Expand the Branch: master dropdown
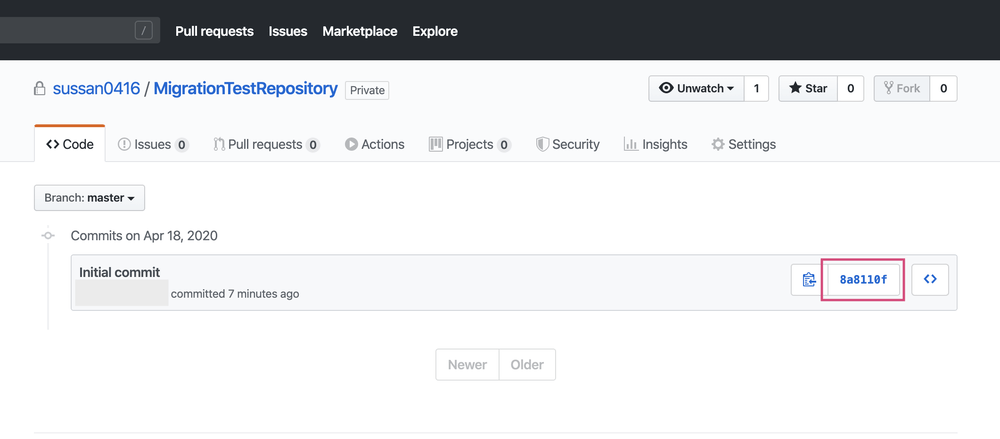1000x439 pixels. 89,198
